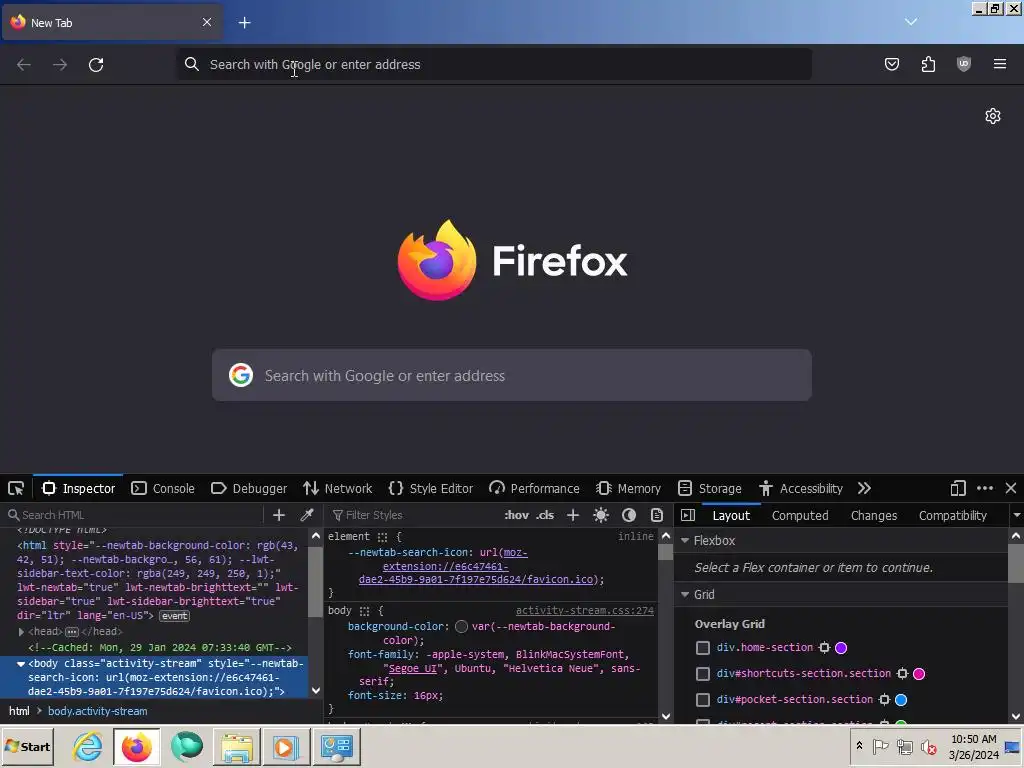Go forward one page
This screenshot has width=1024, height=768.
click(x=60, y=65)
